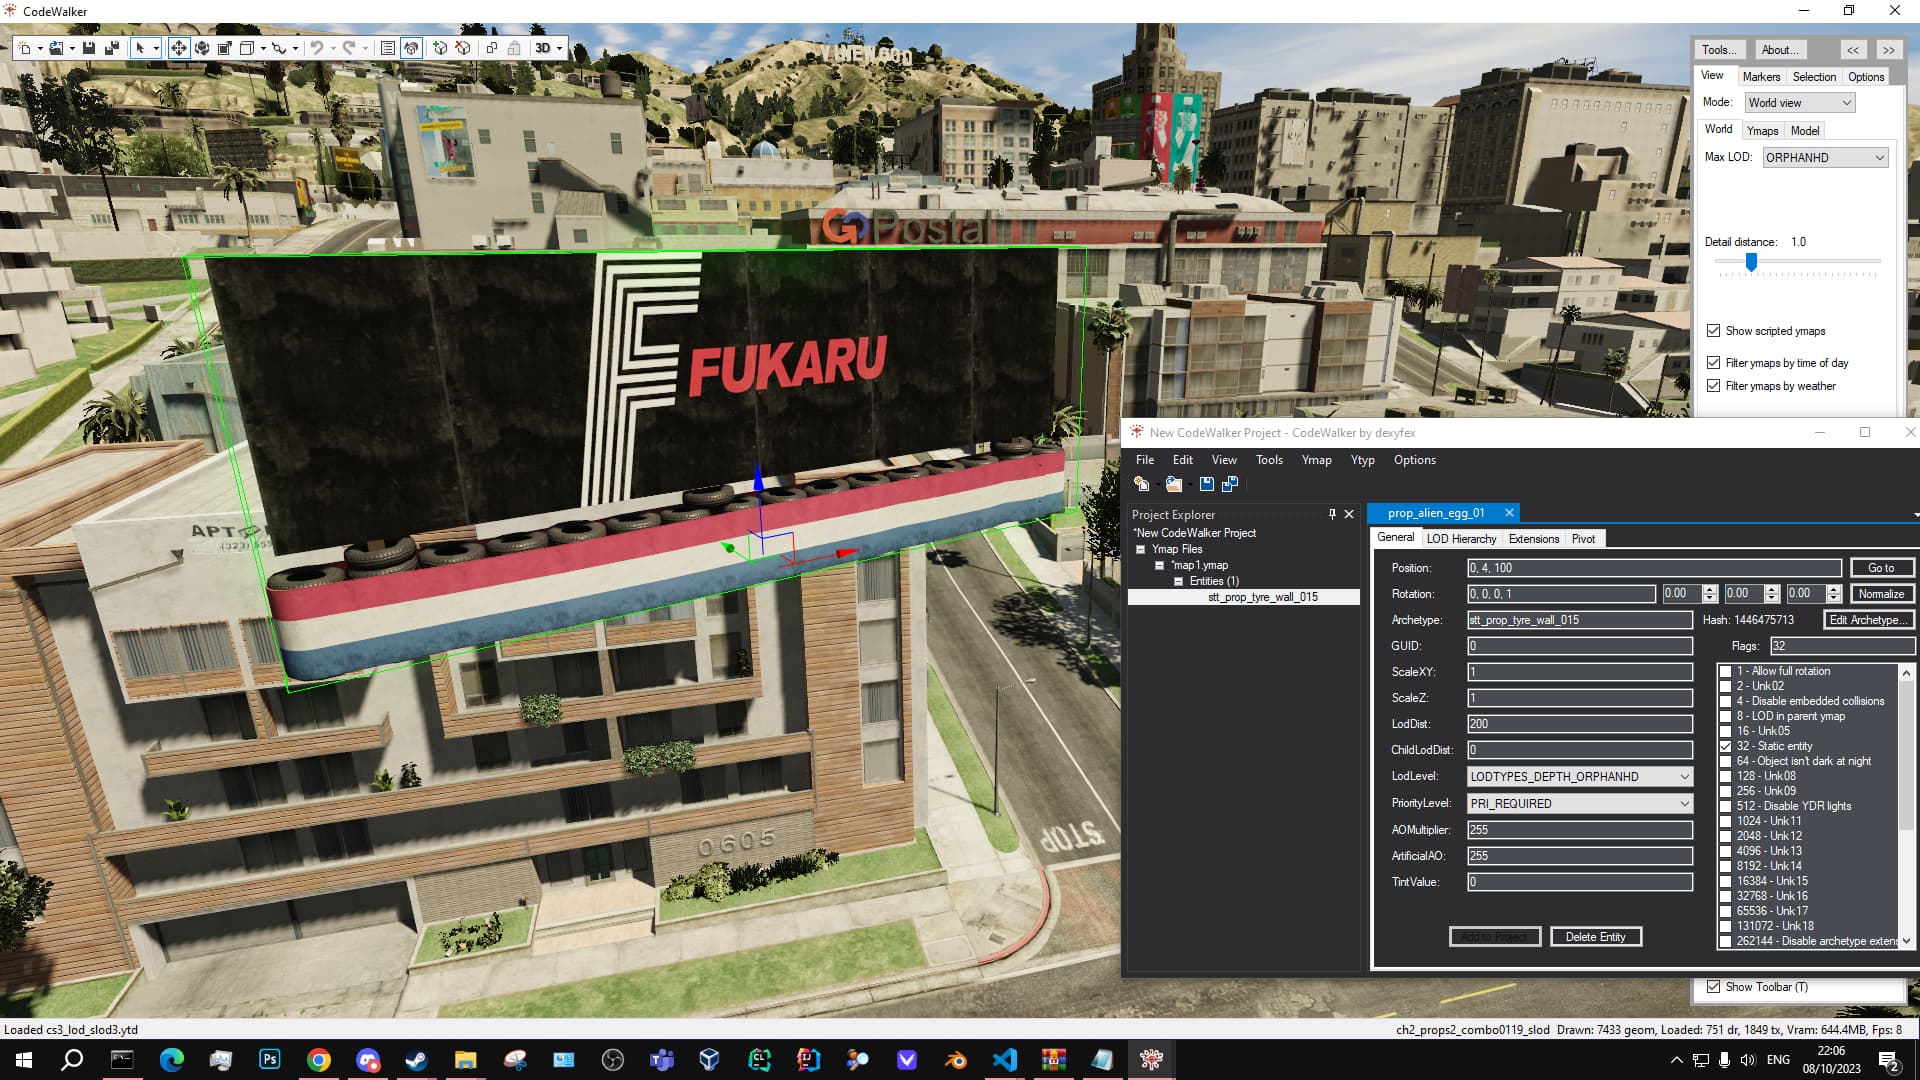Enable the Allow full rotation flag
Screen dimensions: 1920x1080
(1725, 672)
